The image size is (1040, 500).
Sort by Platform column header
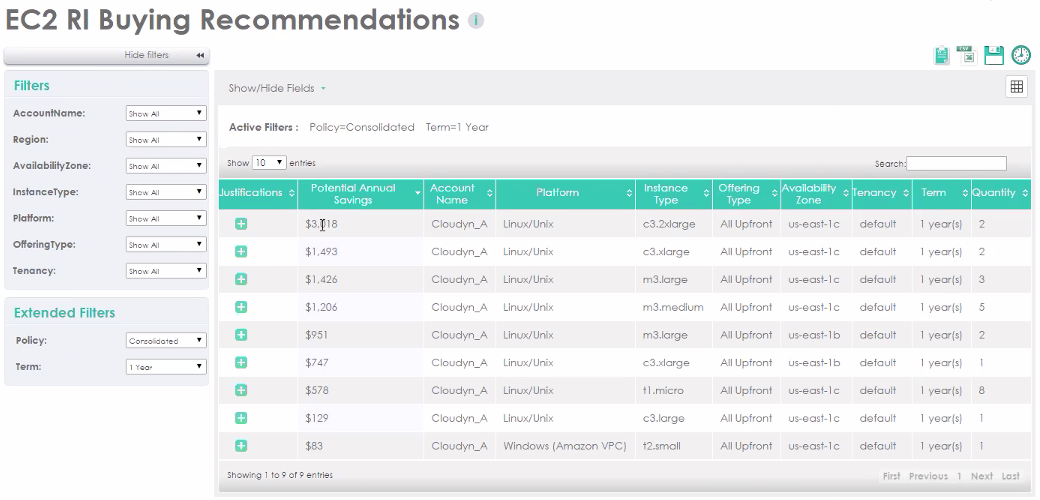(565, 194)
